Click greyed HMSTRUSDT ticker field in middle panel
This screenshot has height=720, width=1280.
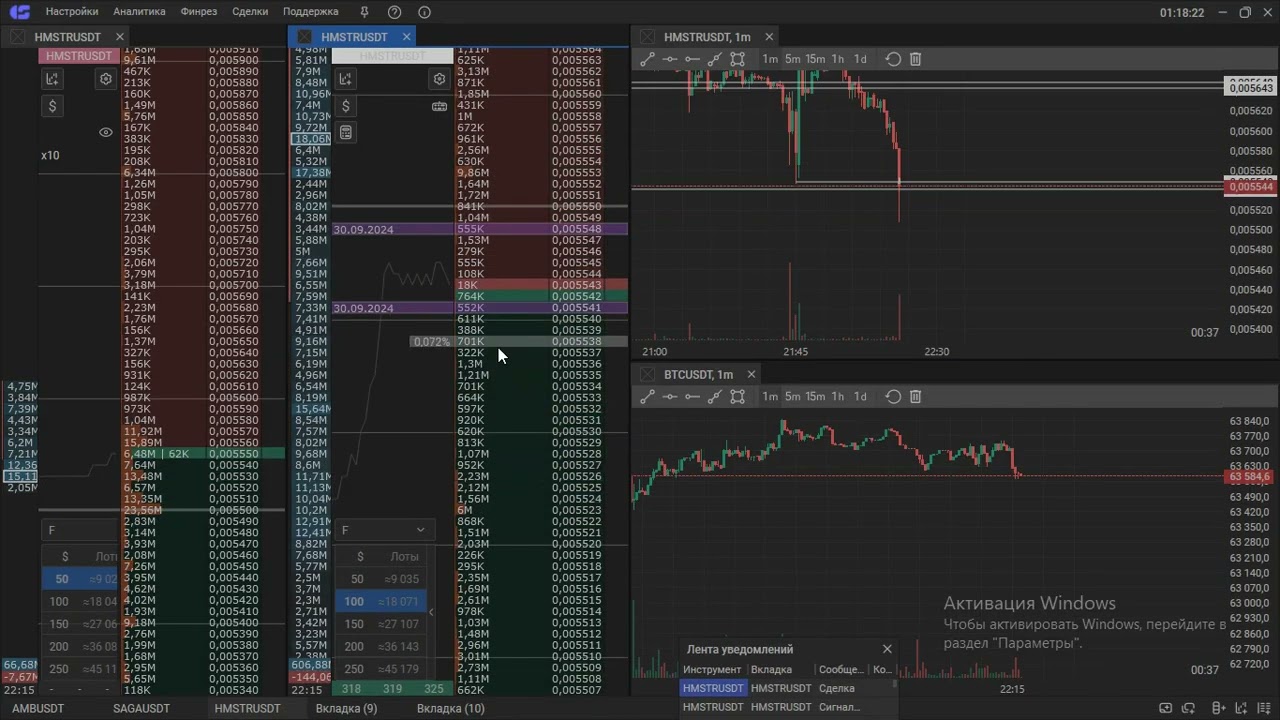(x=392, y=56)
